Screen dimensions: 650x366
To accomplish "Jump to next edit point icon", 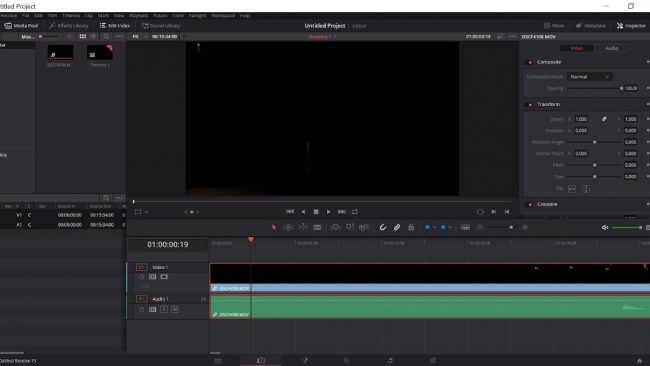I will (493, 212).
